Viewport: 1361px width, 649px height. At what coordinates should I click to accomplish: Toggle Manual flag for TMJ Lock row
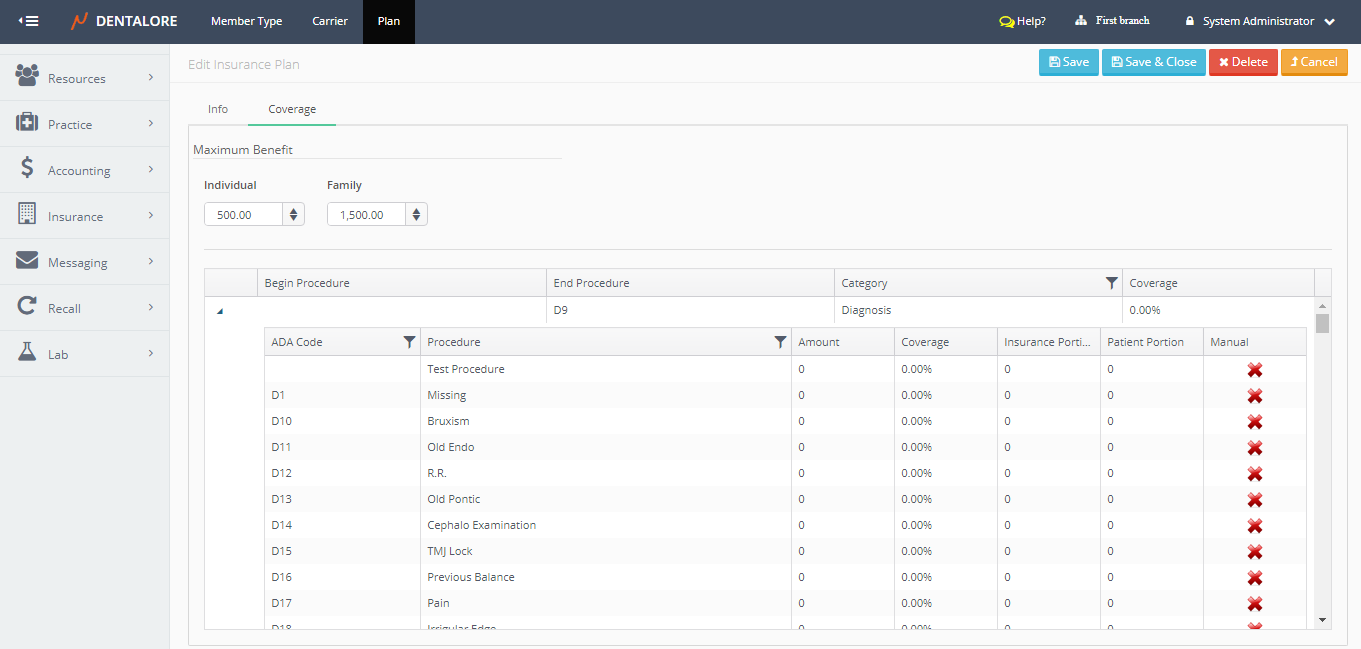click(x=1254, y=552)
